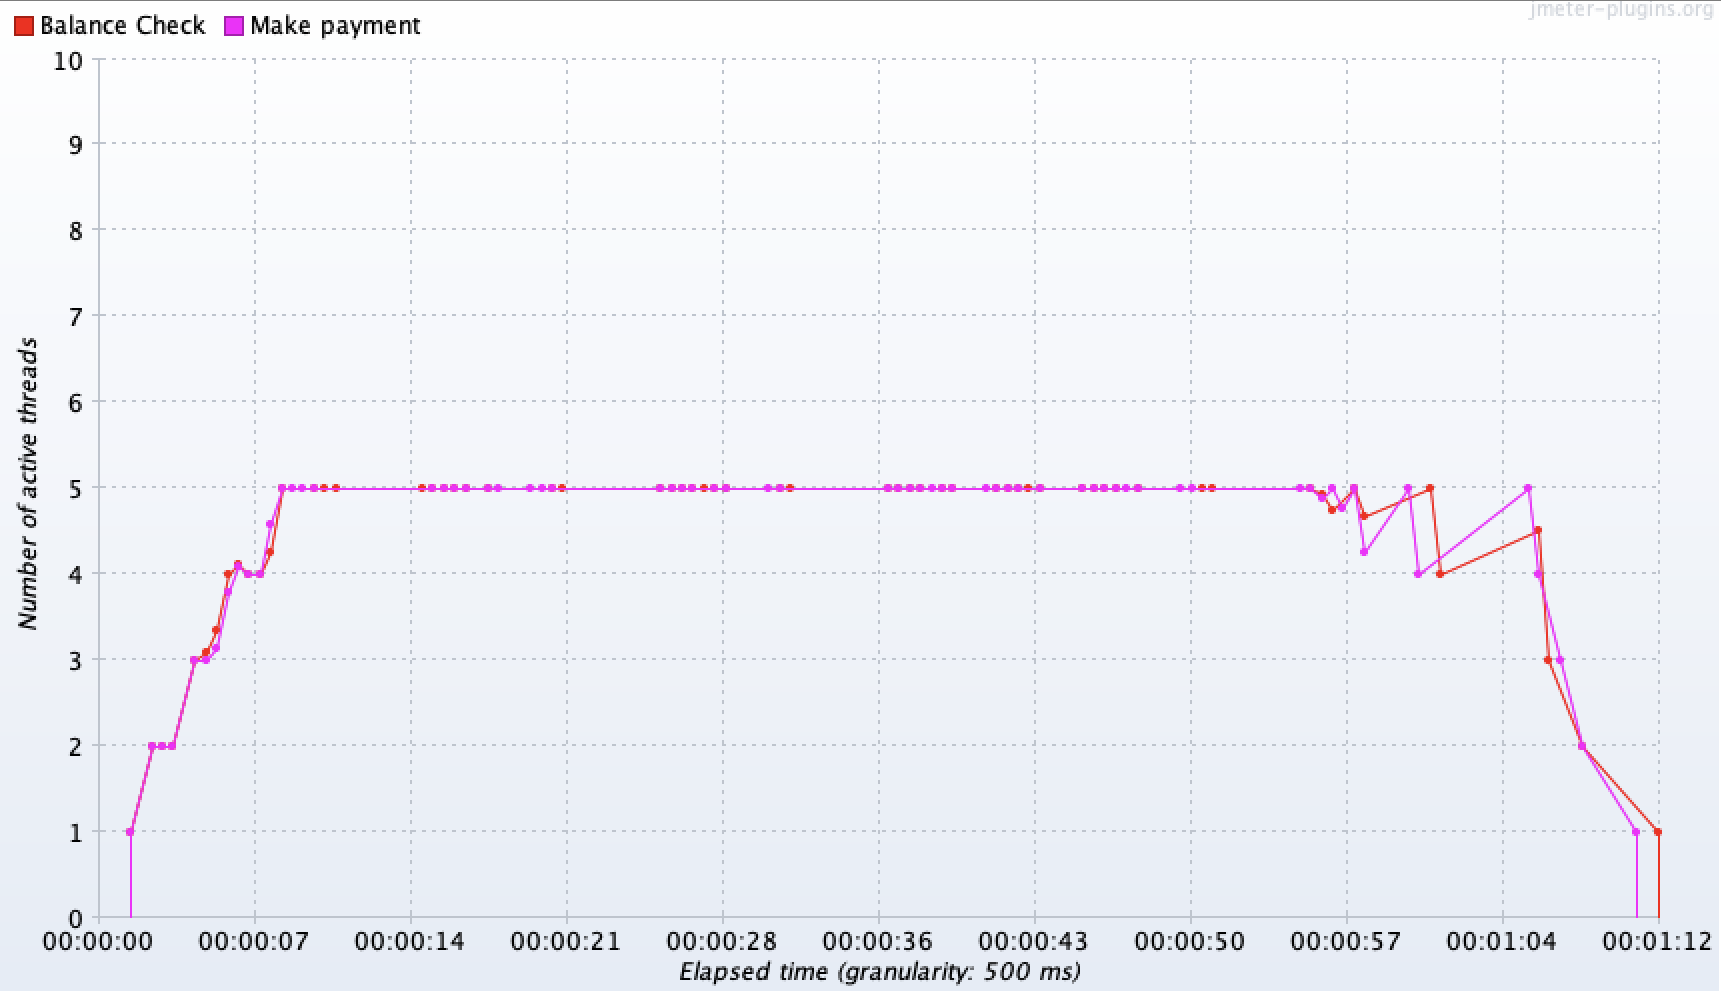
Task: Click the red series line at 4 threads
Action: click(1442, 573)
